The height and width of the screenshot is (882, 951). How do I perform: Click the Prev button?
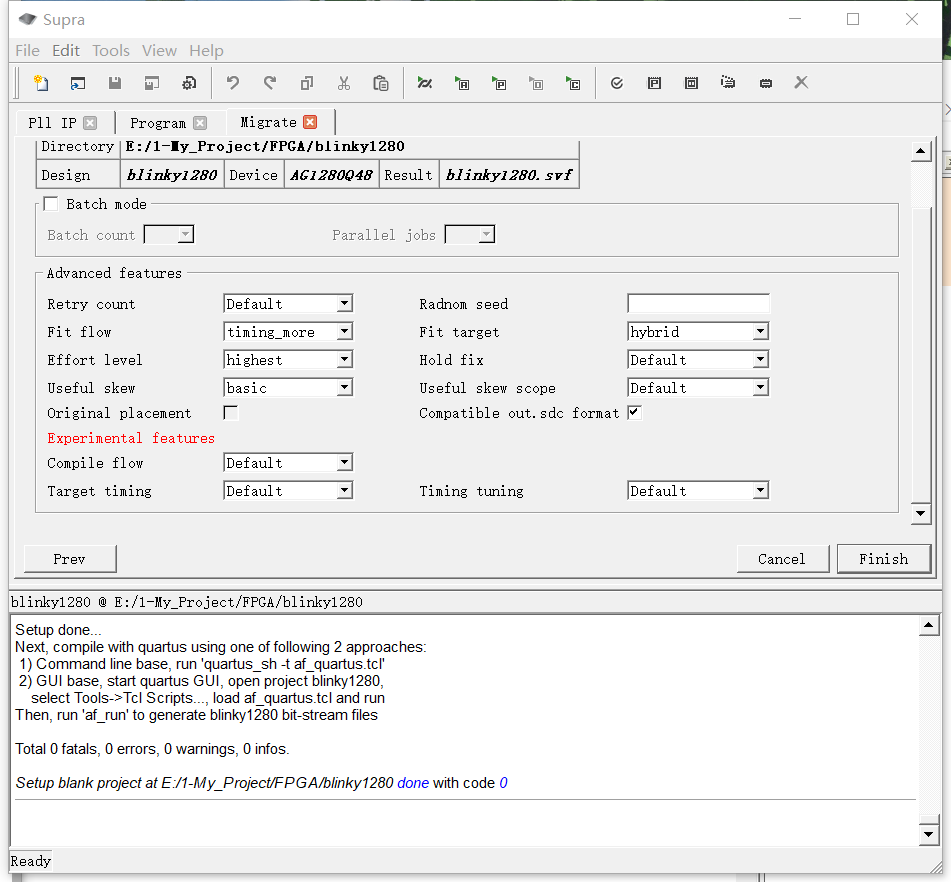(x=70, y=559)
